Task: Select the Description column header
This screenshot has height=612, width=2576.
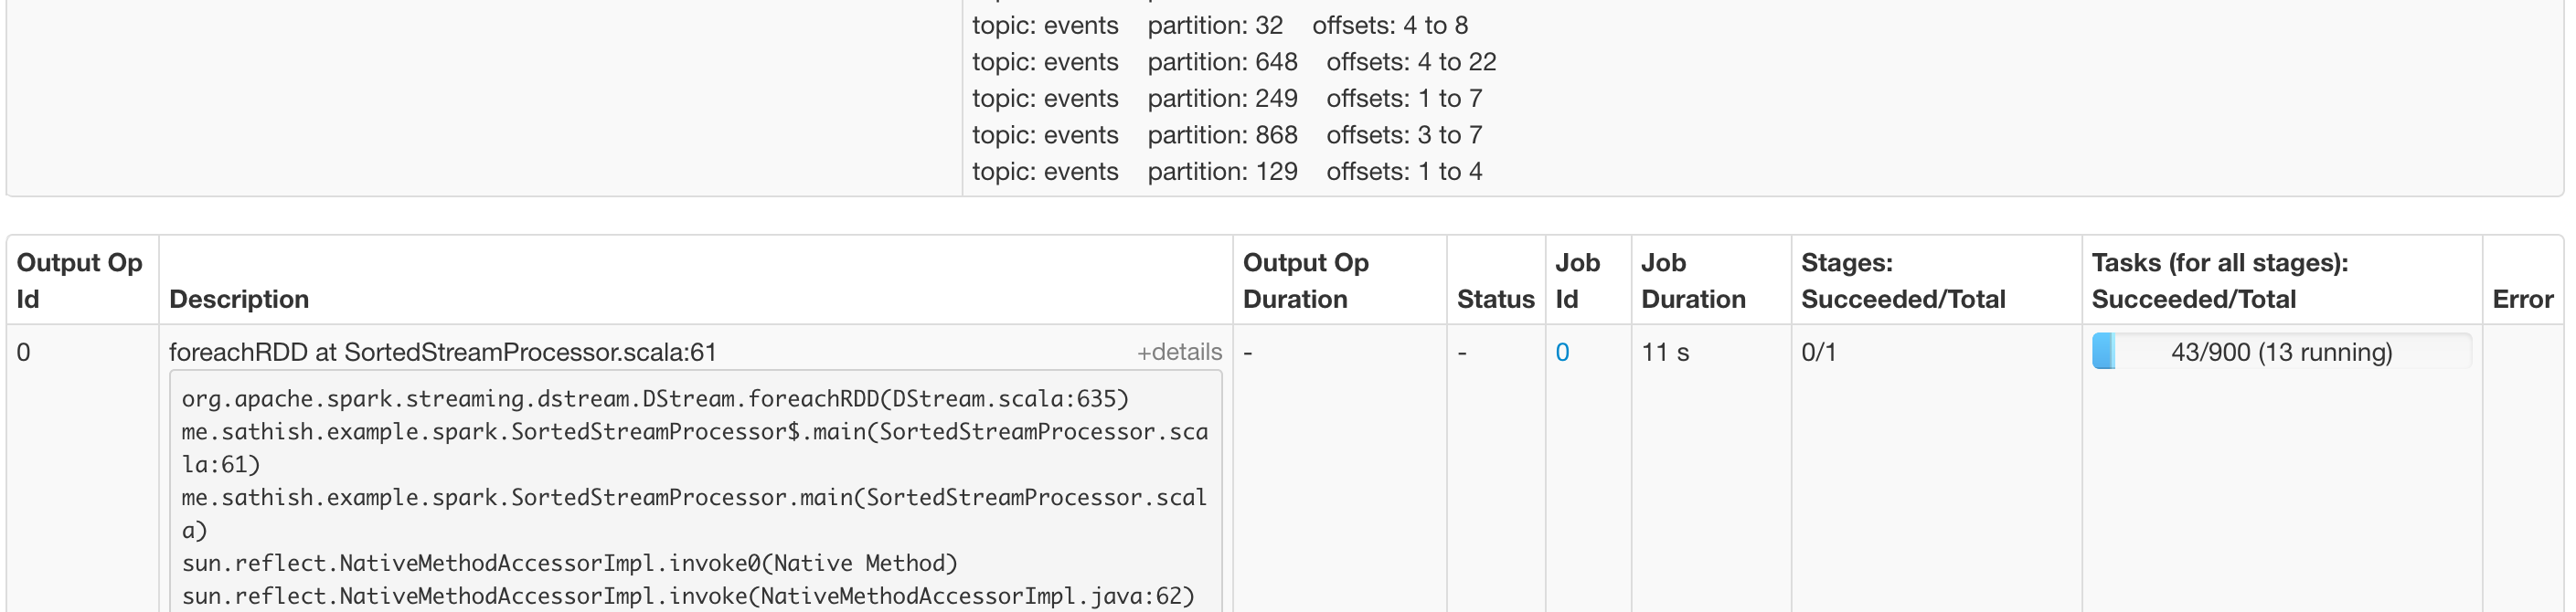Action: 239,299
